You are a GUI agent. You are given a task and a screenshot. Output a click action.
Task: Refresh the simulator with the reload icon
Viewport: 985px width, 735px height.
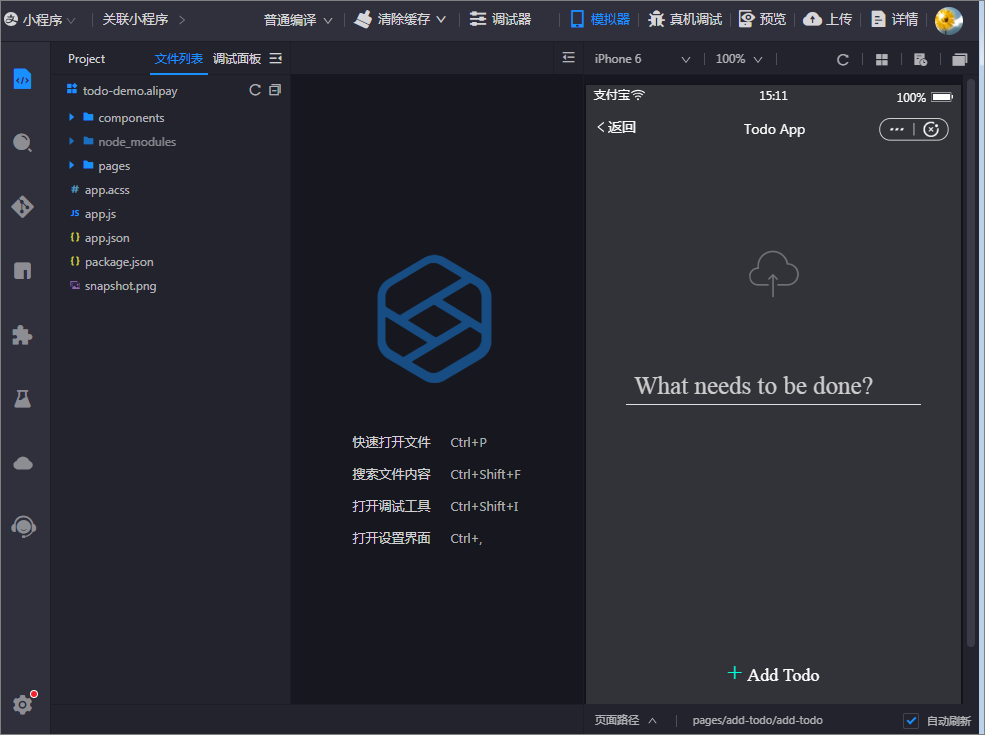pos(843,60)
